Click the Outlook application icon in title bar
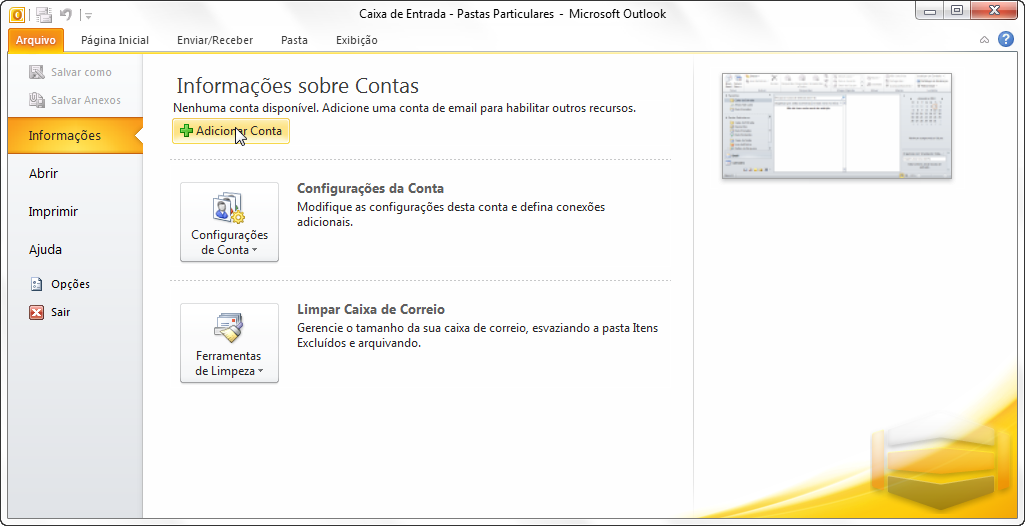This screenshot has width=1025, height=526. click(17, 14)
